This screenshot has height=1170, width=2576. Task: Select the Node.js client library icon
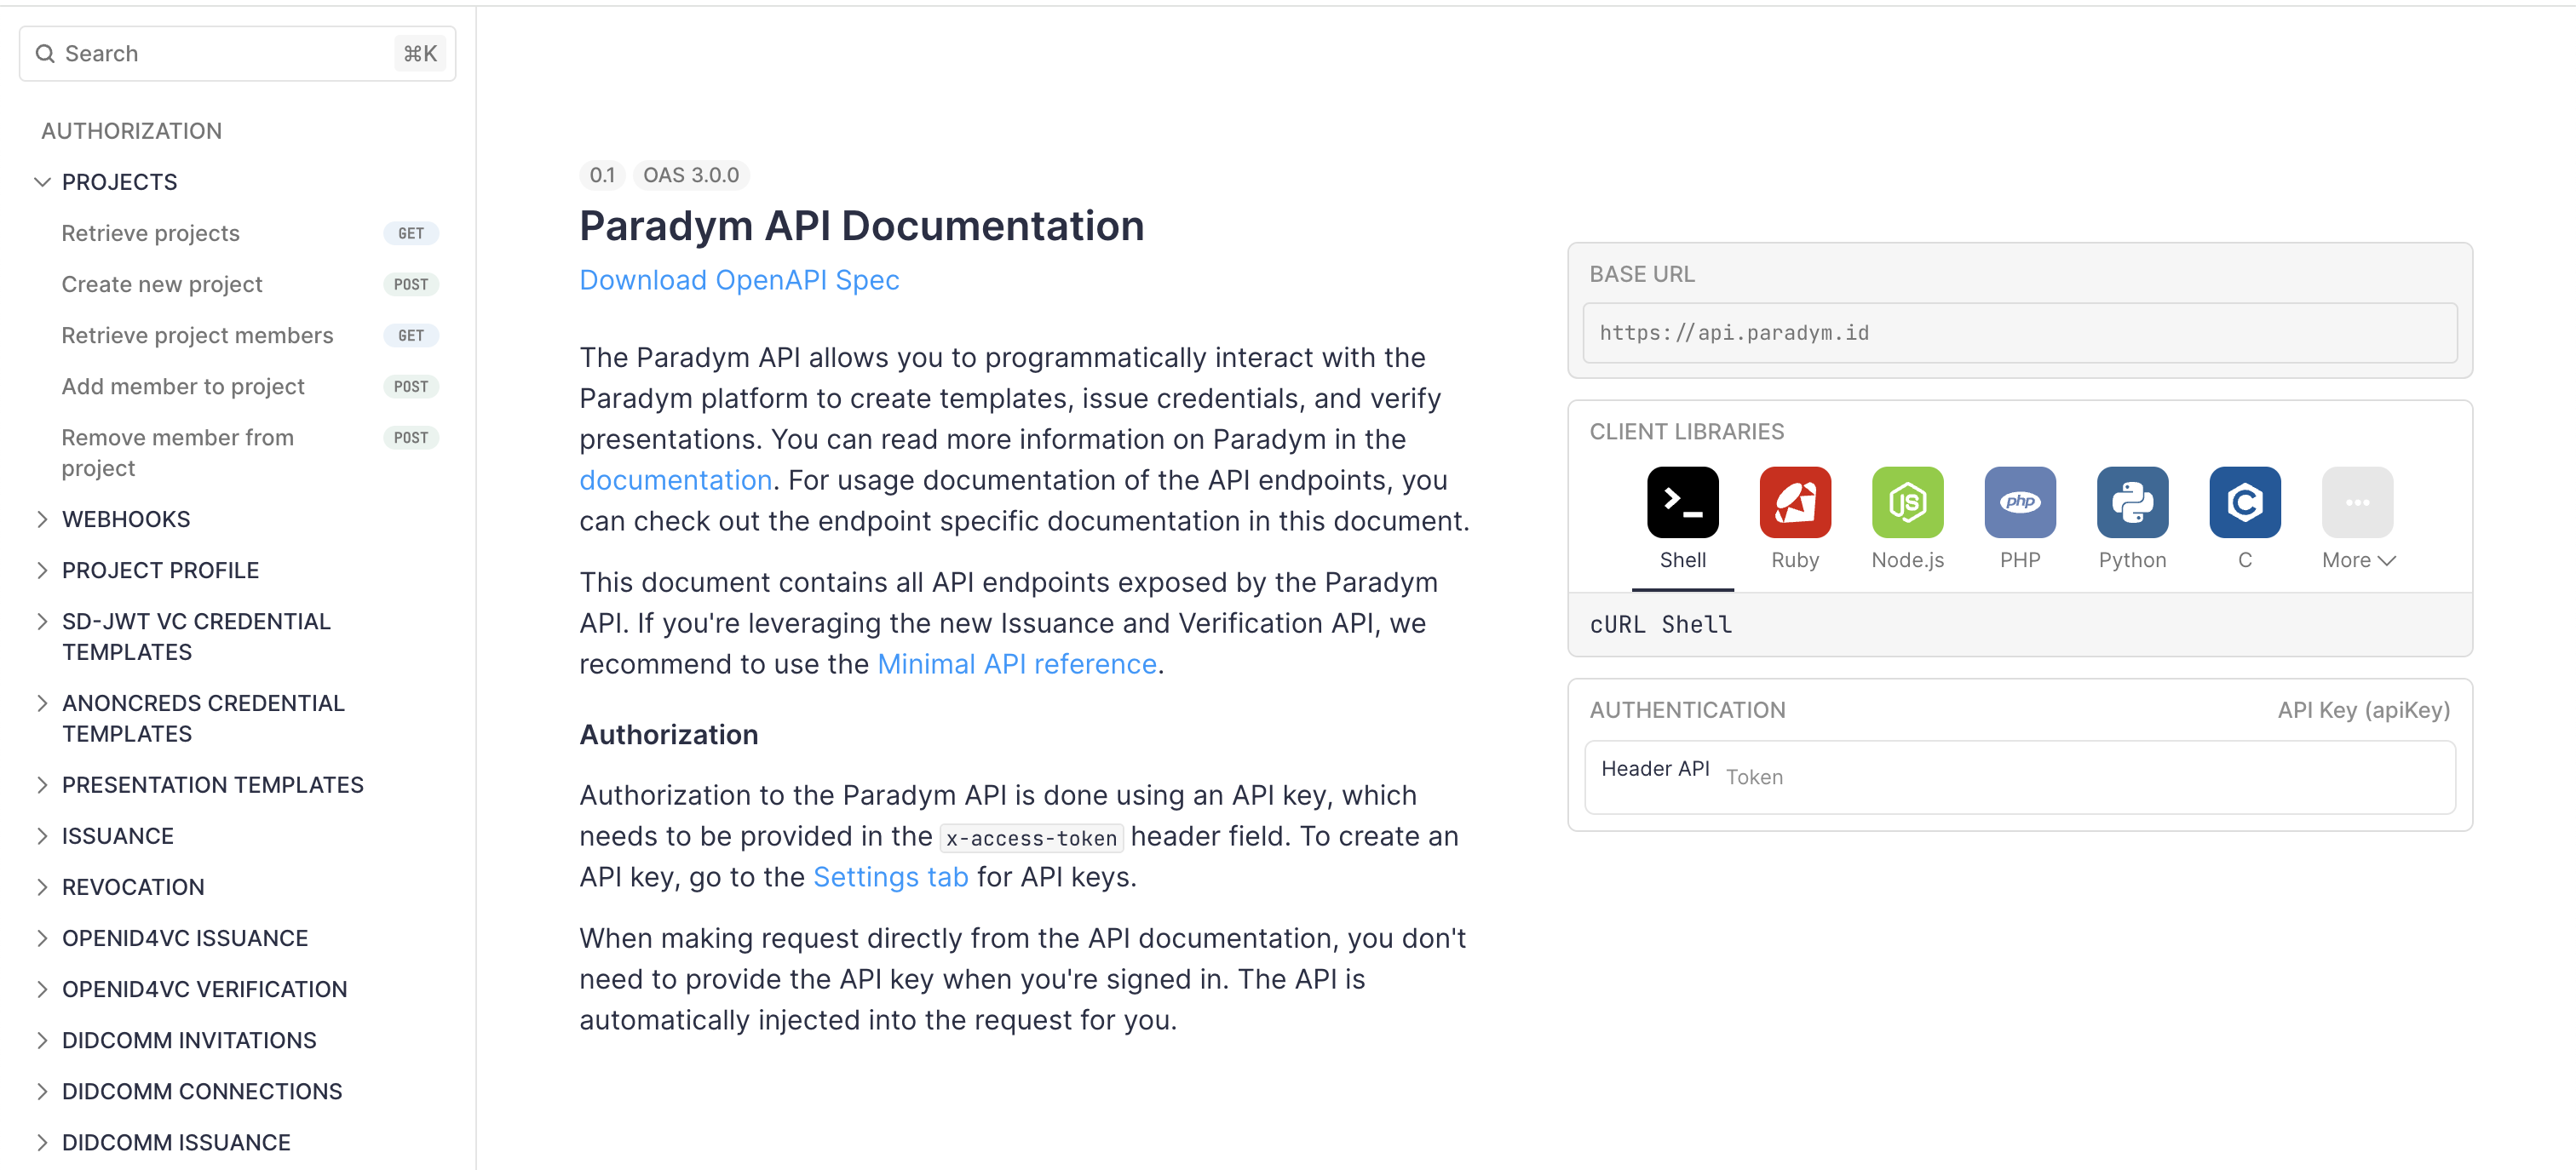[x=1907, y=502]
